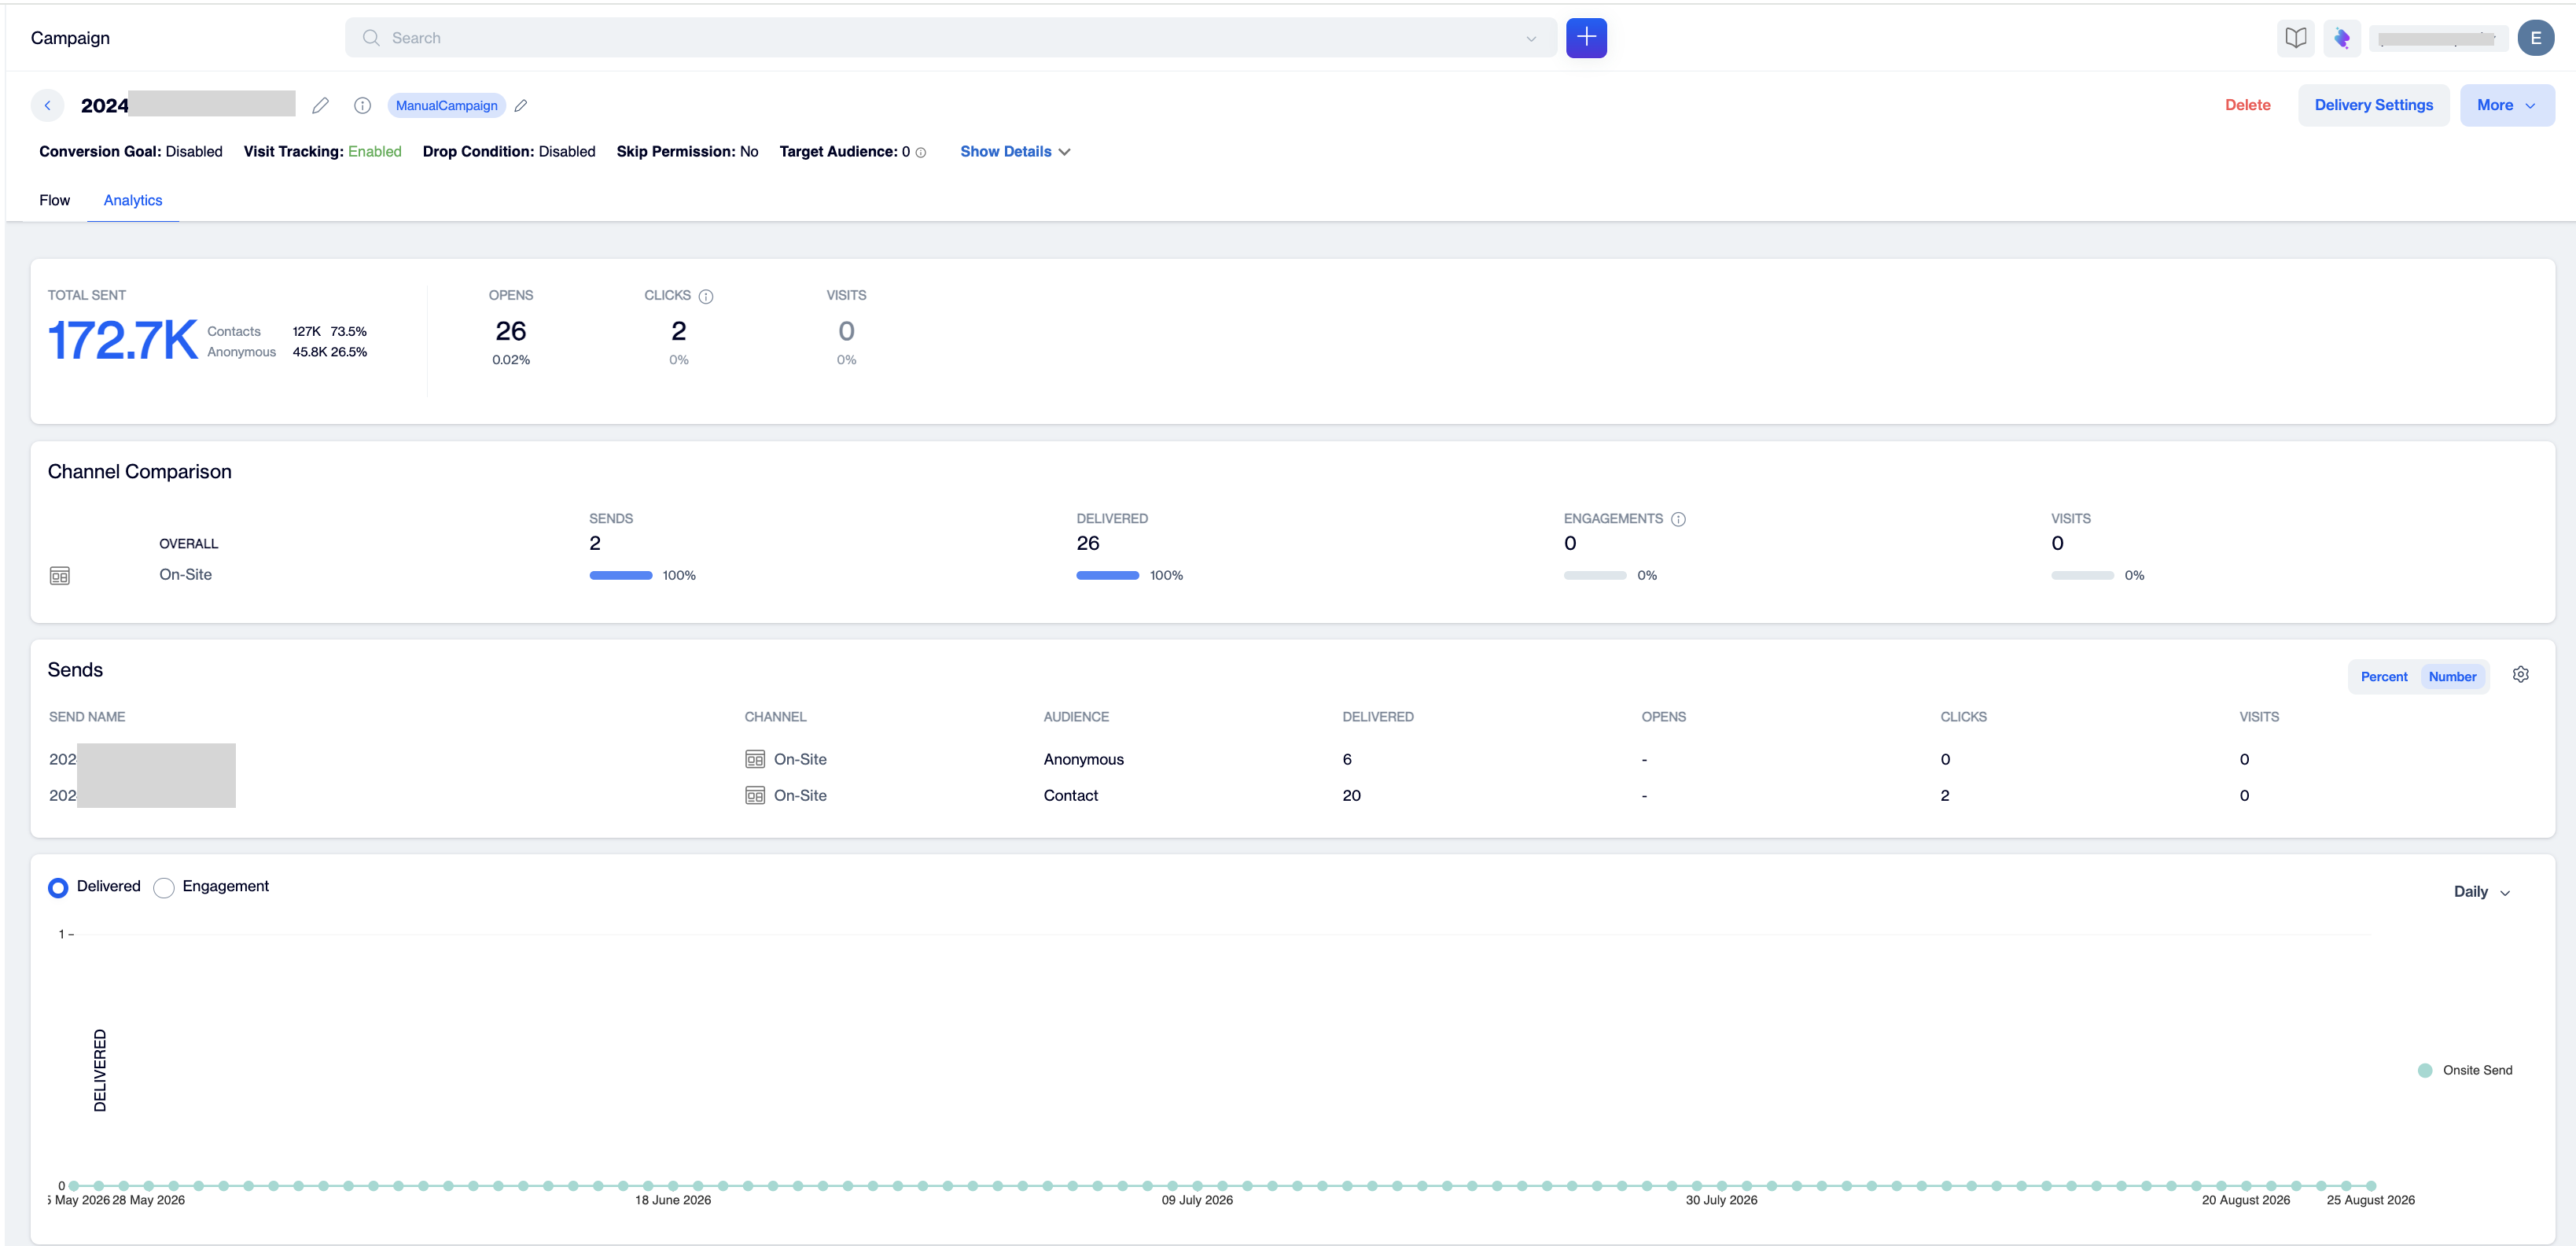Click chart point at 30 July 2026

click(1721, 1186)
